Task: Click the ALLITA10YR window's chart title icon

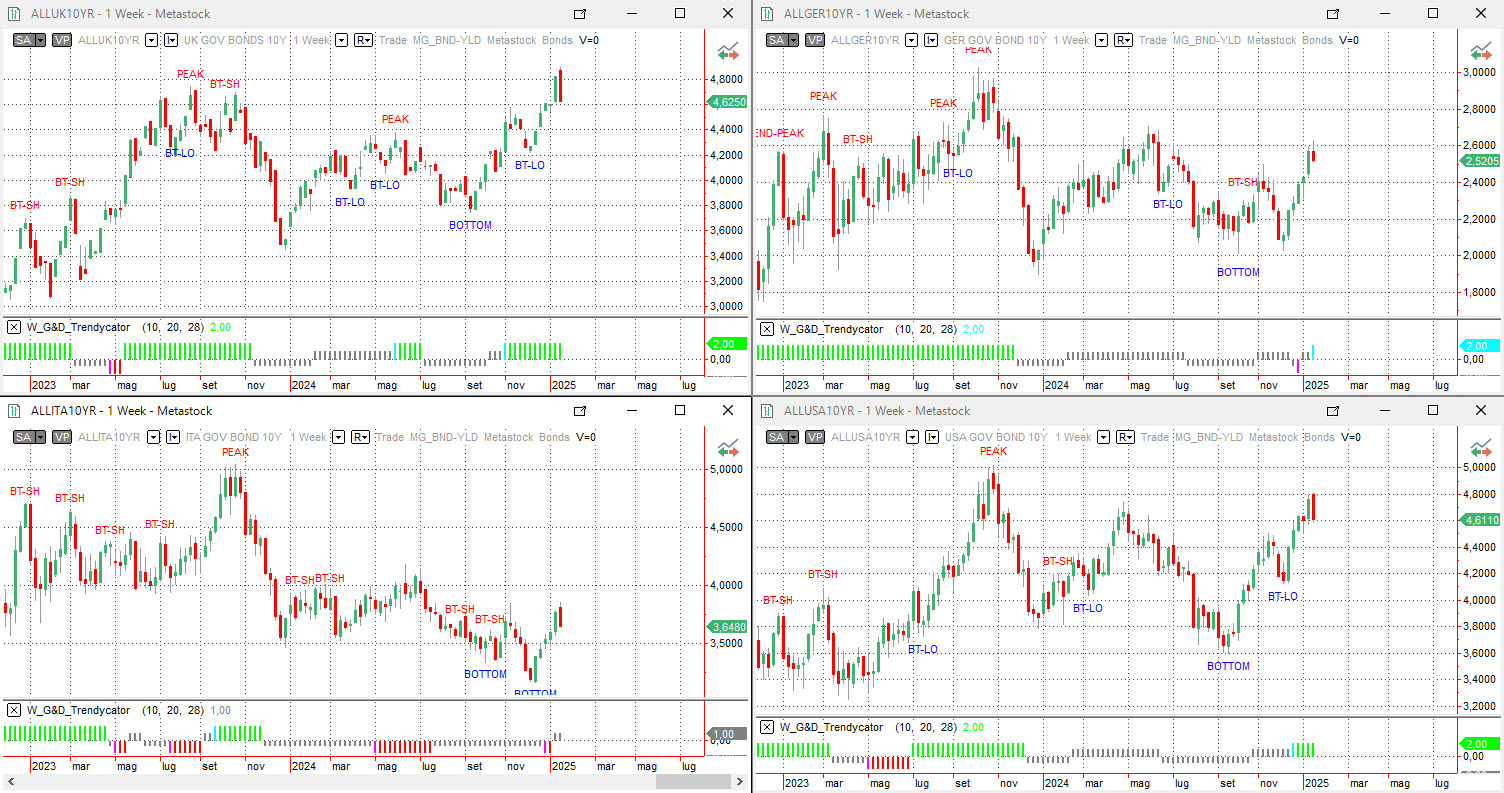Action: click(15, 410)
